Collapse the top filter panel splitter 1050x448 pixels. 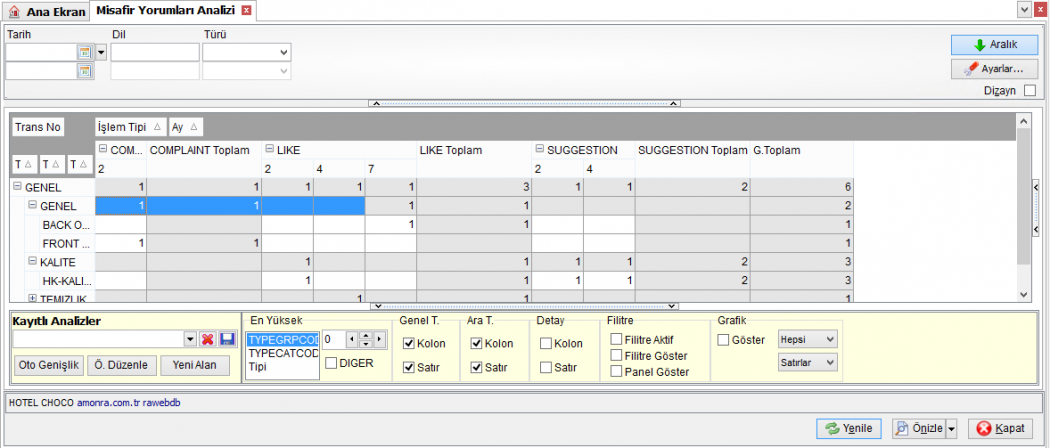[x=524, y=103]
